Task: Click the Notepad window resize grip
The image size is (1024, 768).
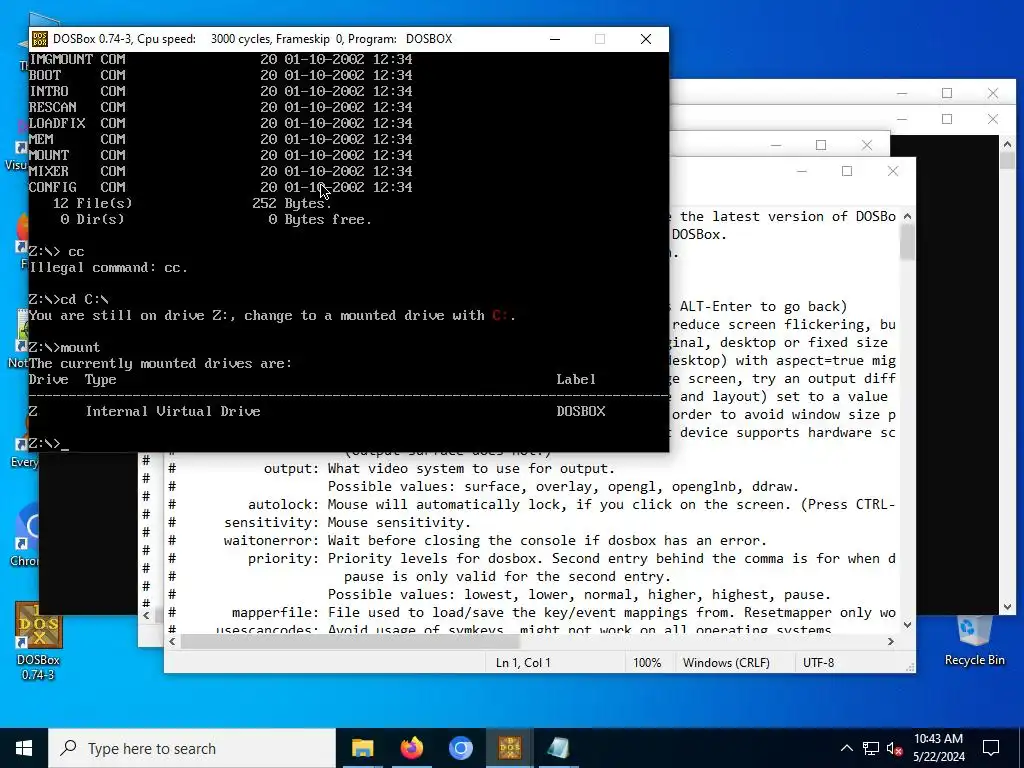Action: point(910,667)
